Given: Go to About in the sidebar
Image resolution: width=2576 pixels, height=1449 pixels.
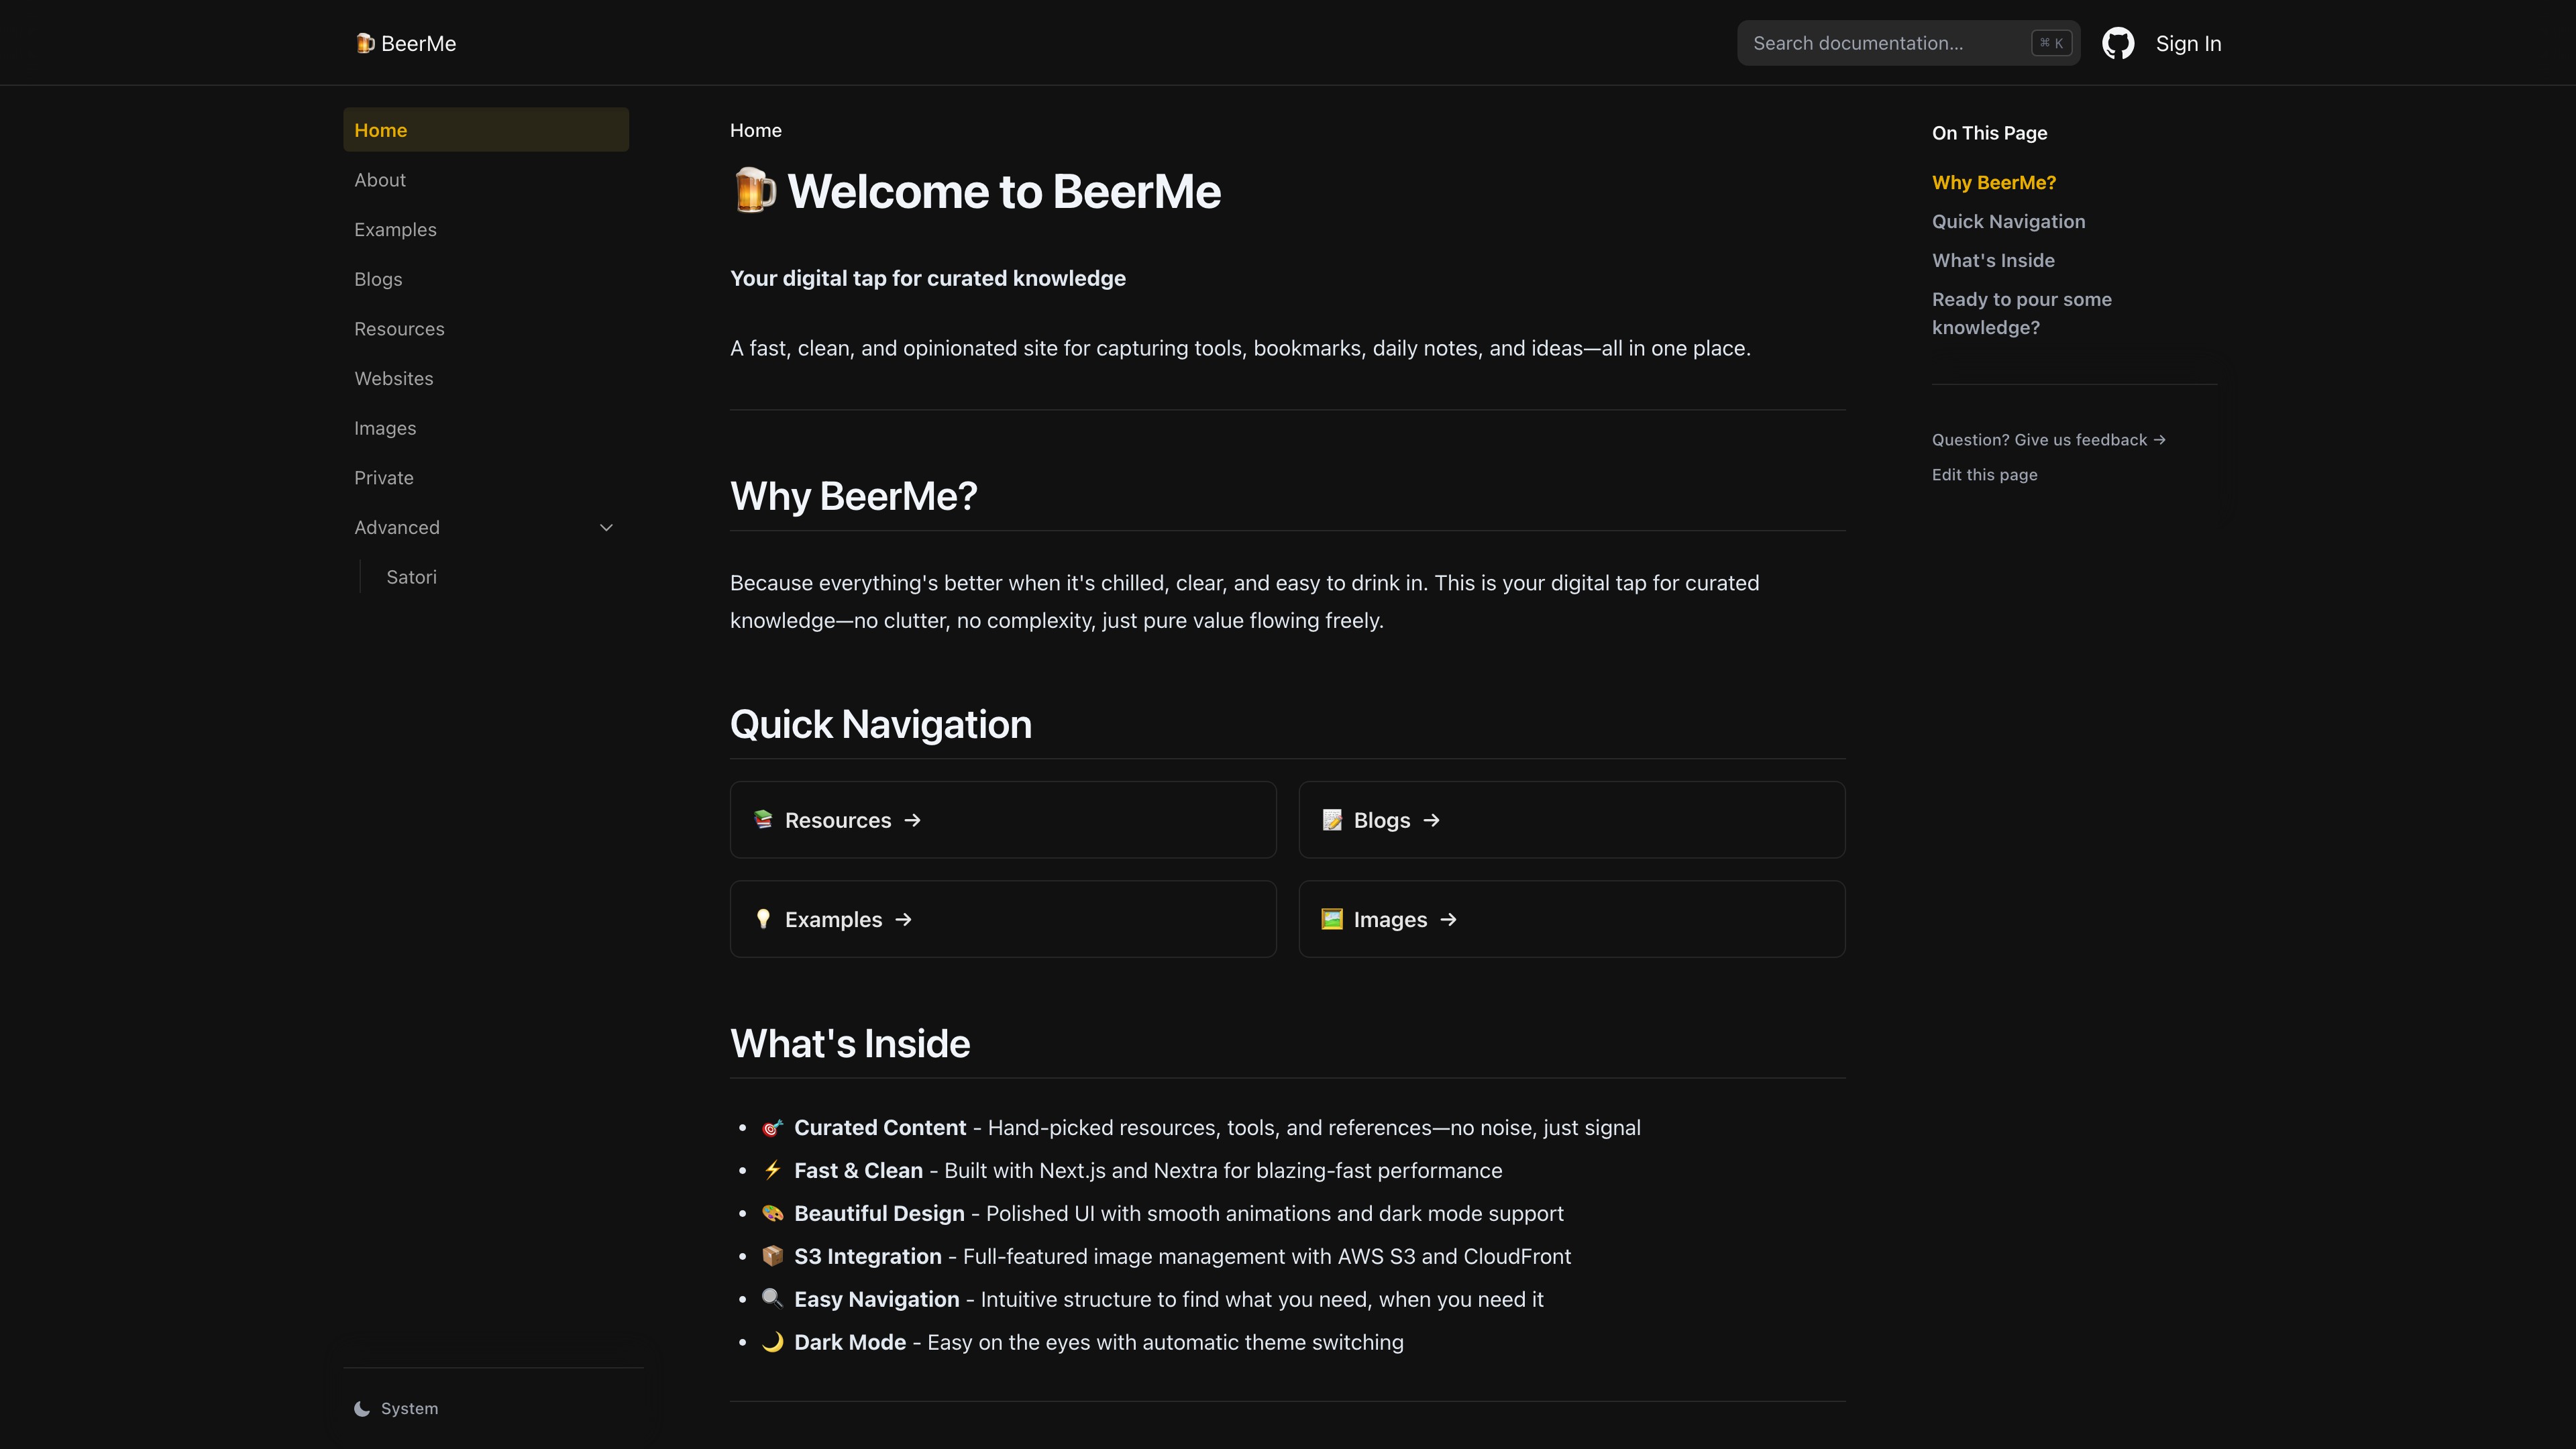Looking at the screenshot, I should click(x=380, y=180).
